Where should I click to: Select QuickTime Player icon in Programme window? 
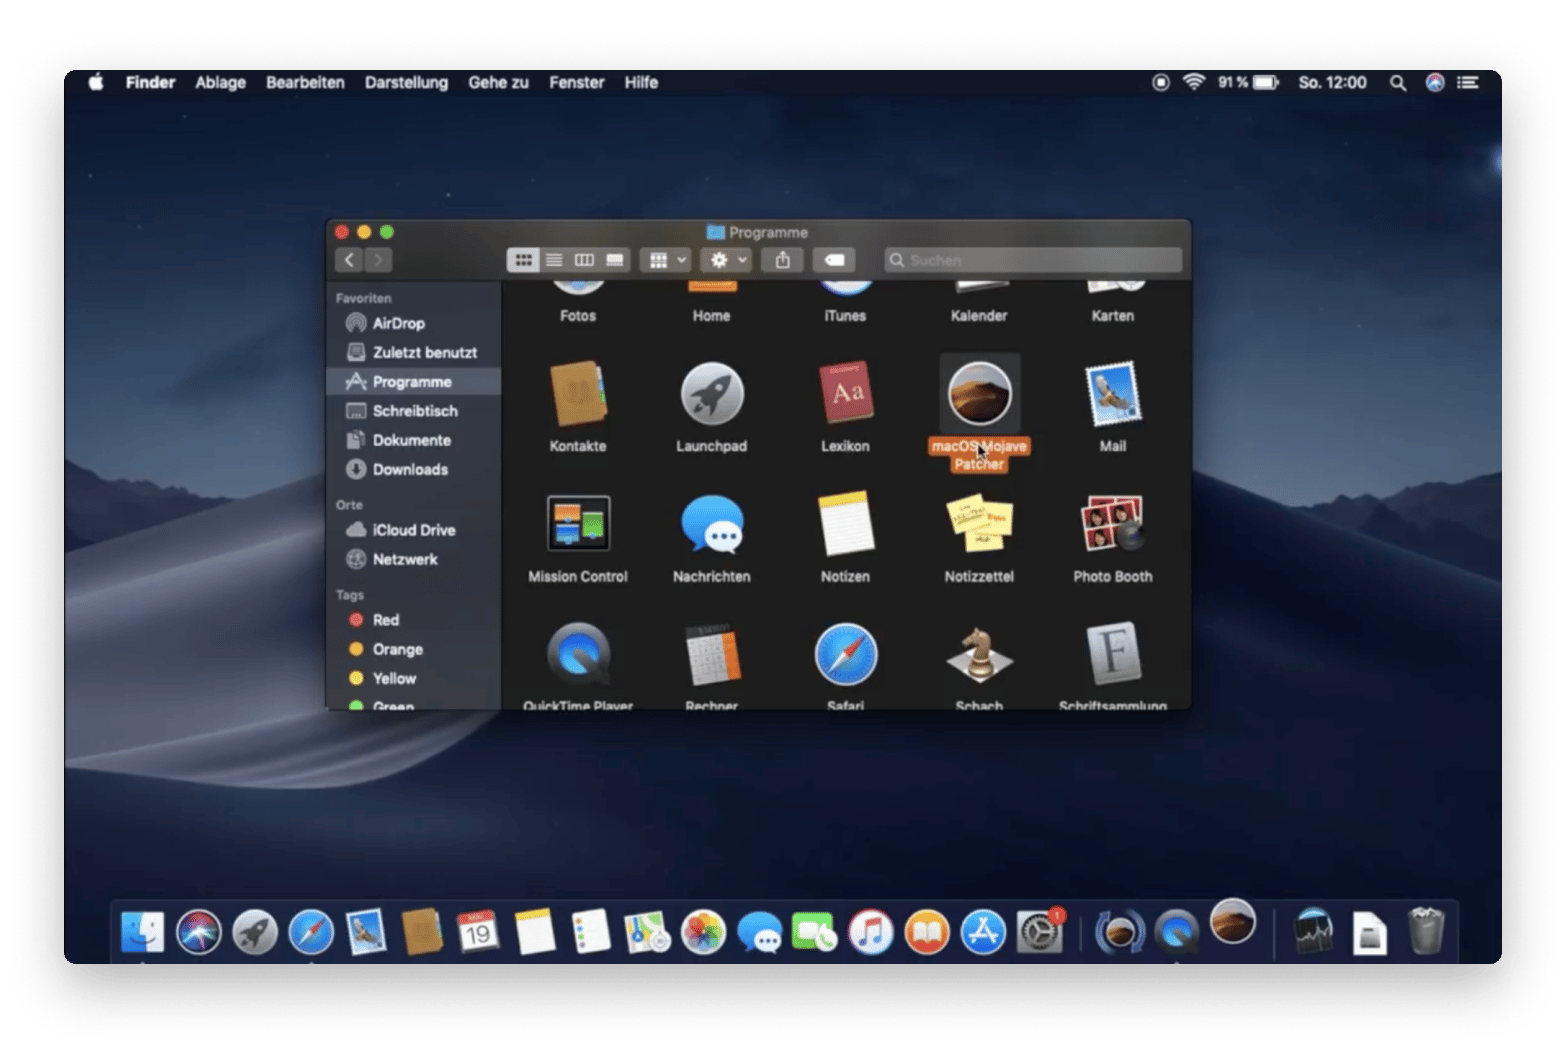click(x=578, y=654)
